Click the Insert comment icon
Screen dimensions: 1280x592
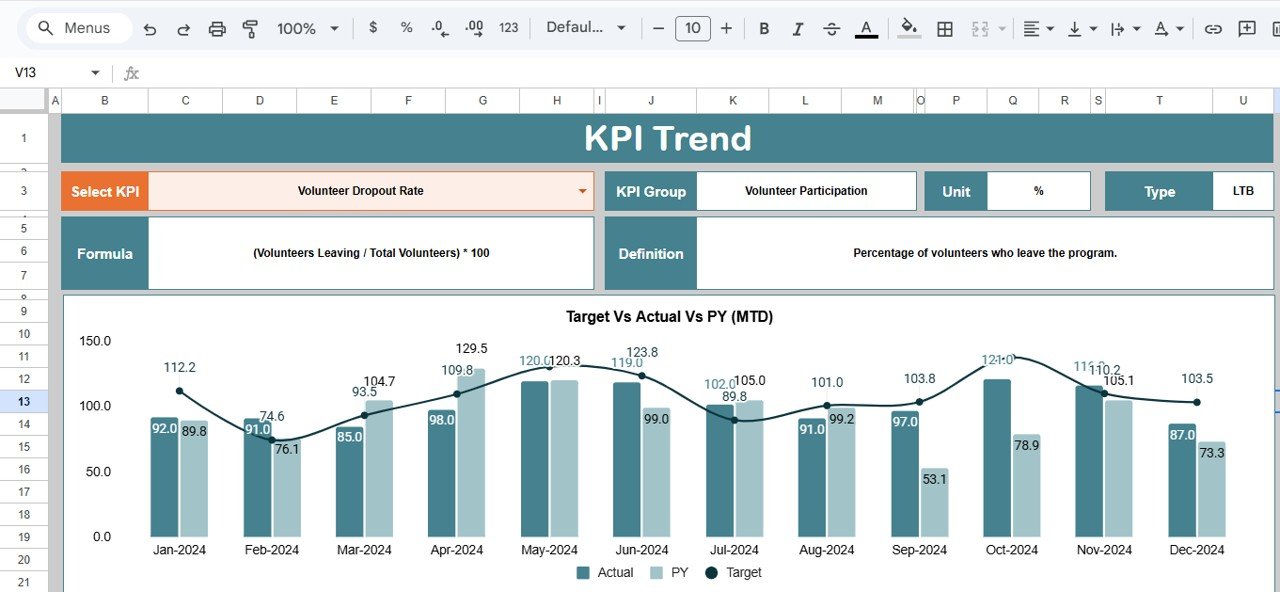click(x=1246, y=28)
